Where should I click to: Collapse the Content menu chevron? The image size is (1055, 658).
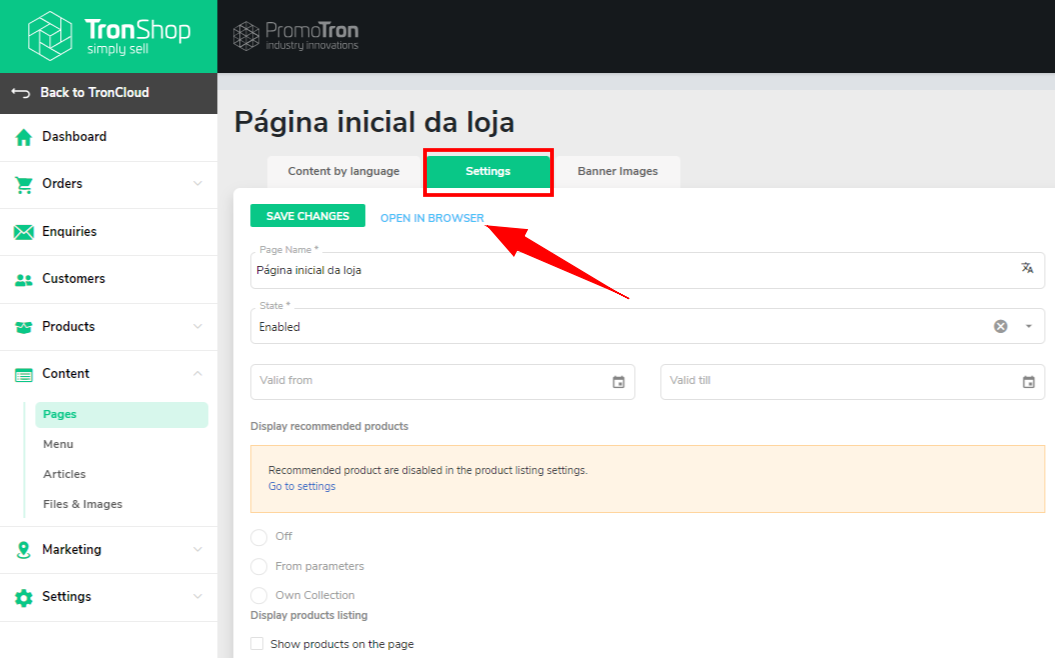click(x=198, y=373)
